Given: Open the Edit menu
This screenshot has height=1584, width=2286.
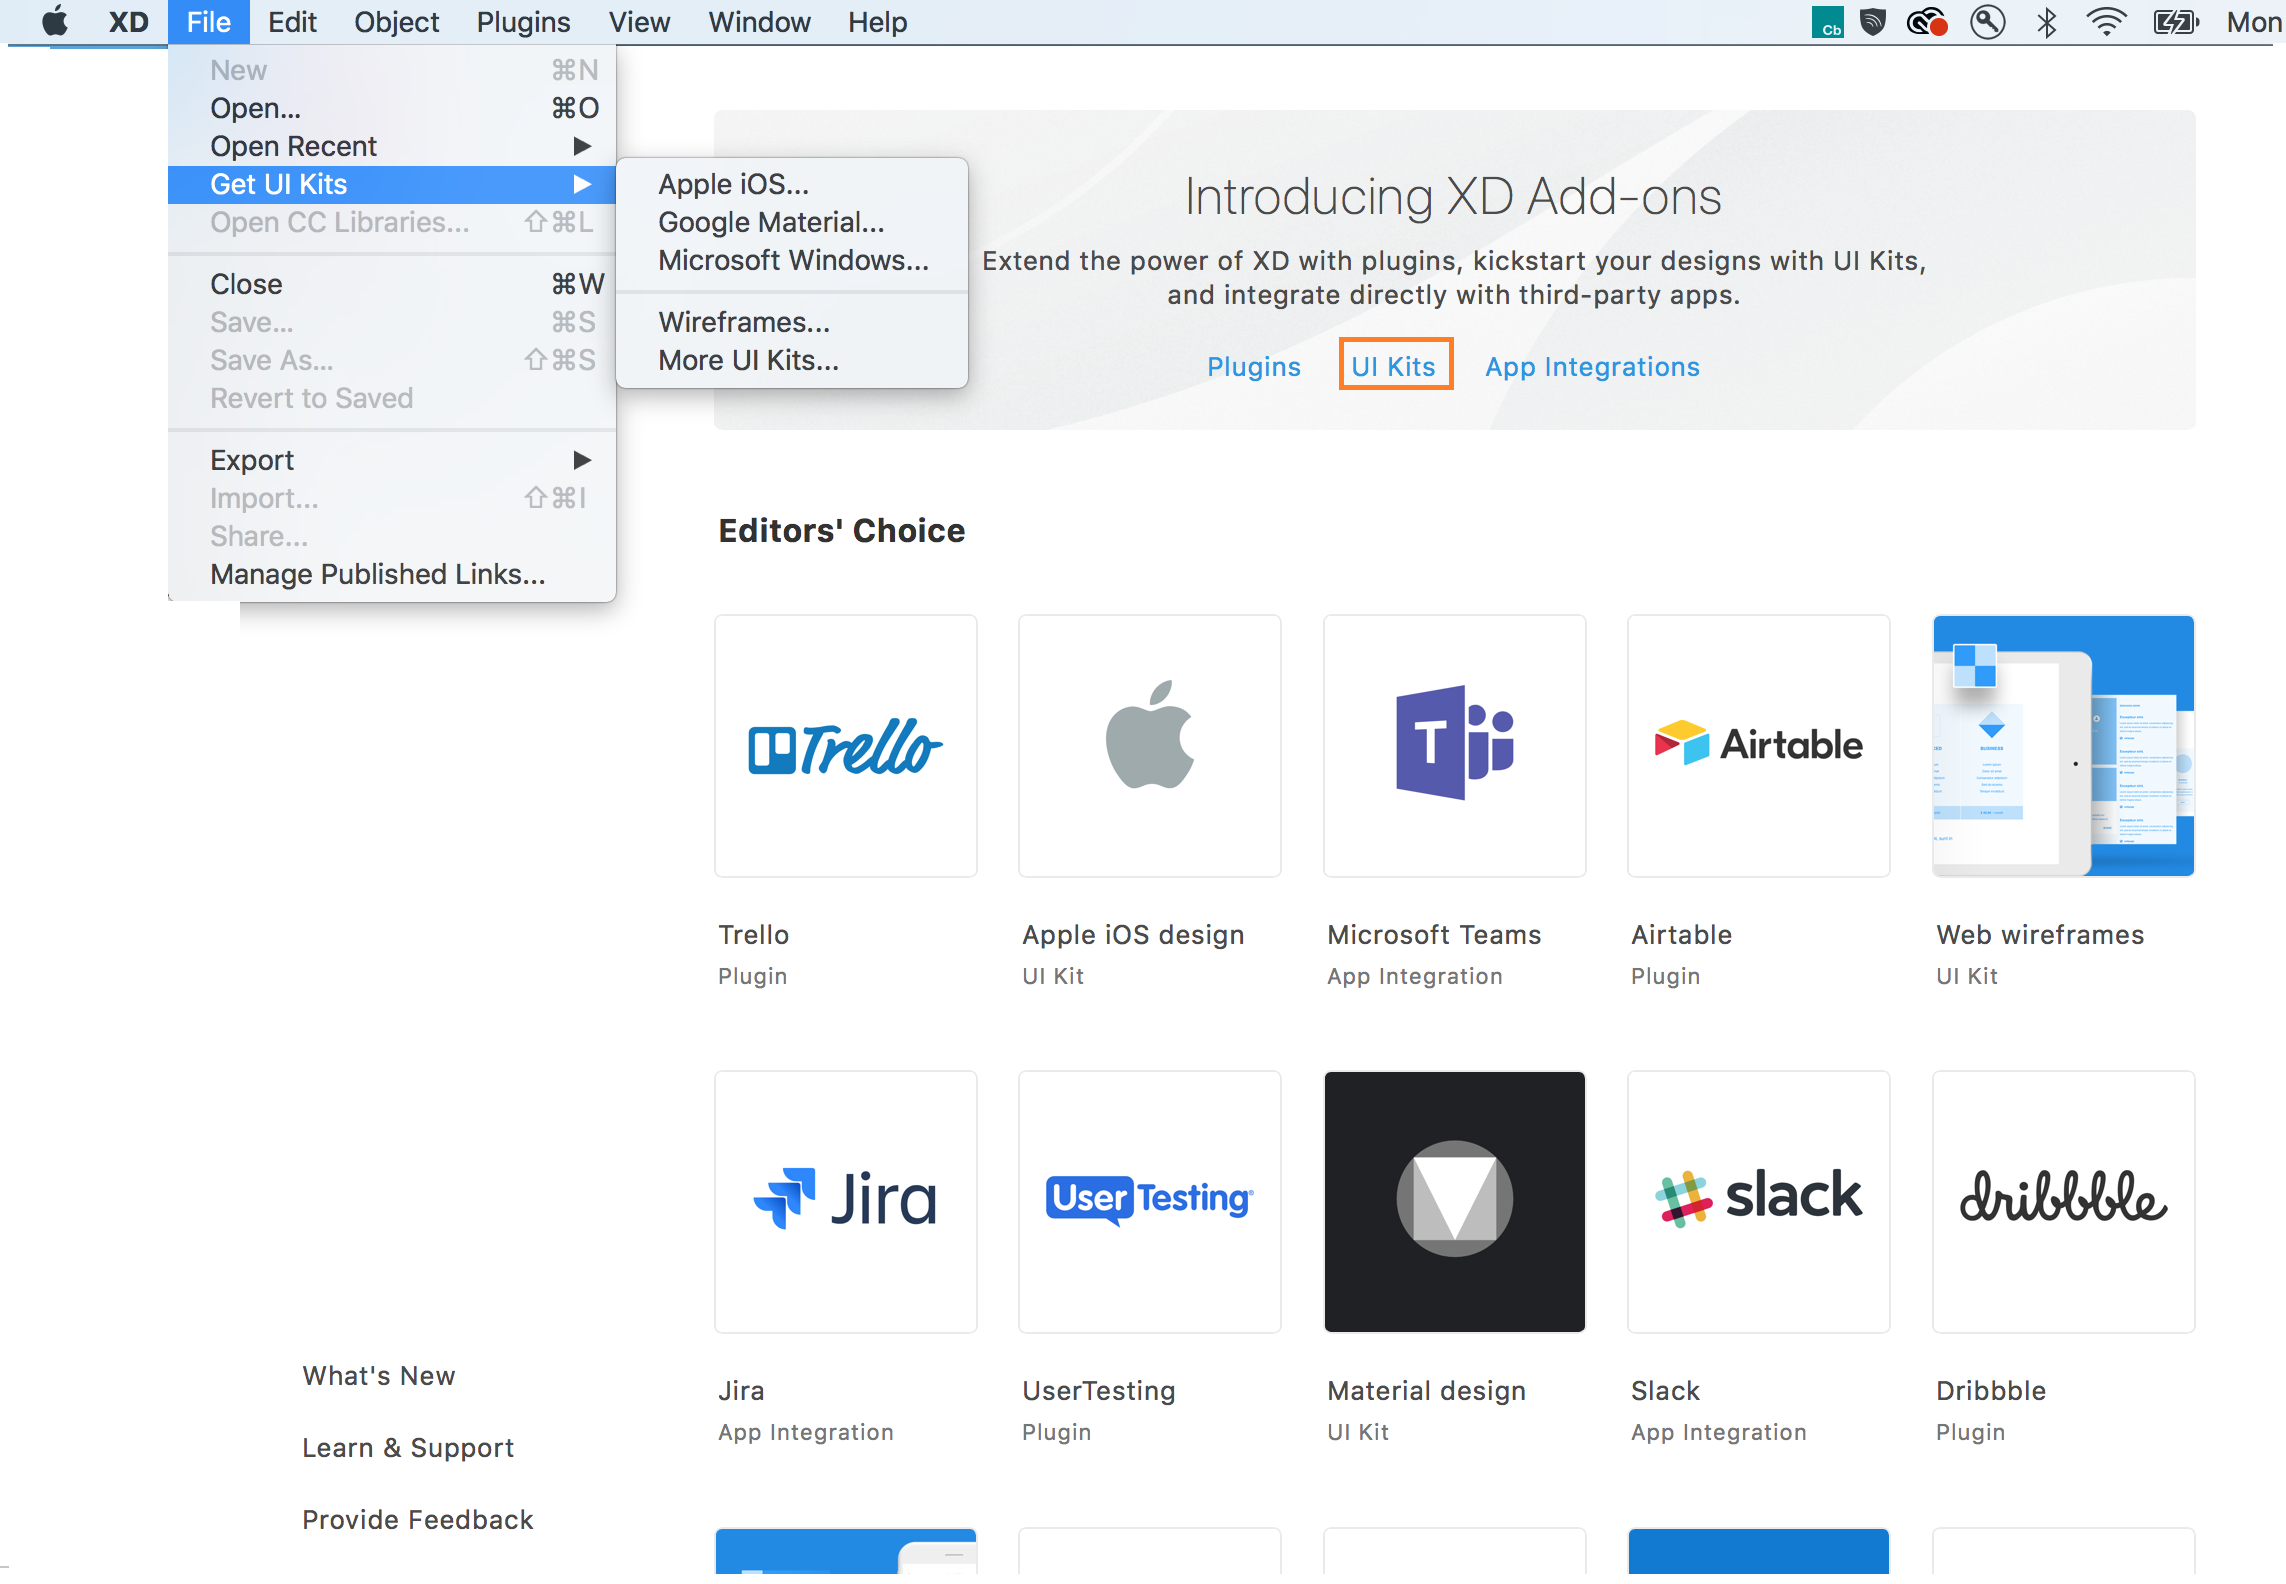Looking at the screenshot, I should [292, 22].
